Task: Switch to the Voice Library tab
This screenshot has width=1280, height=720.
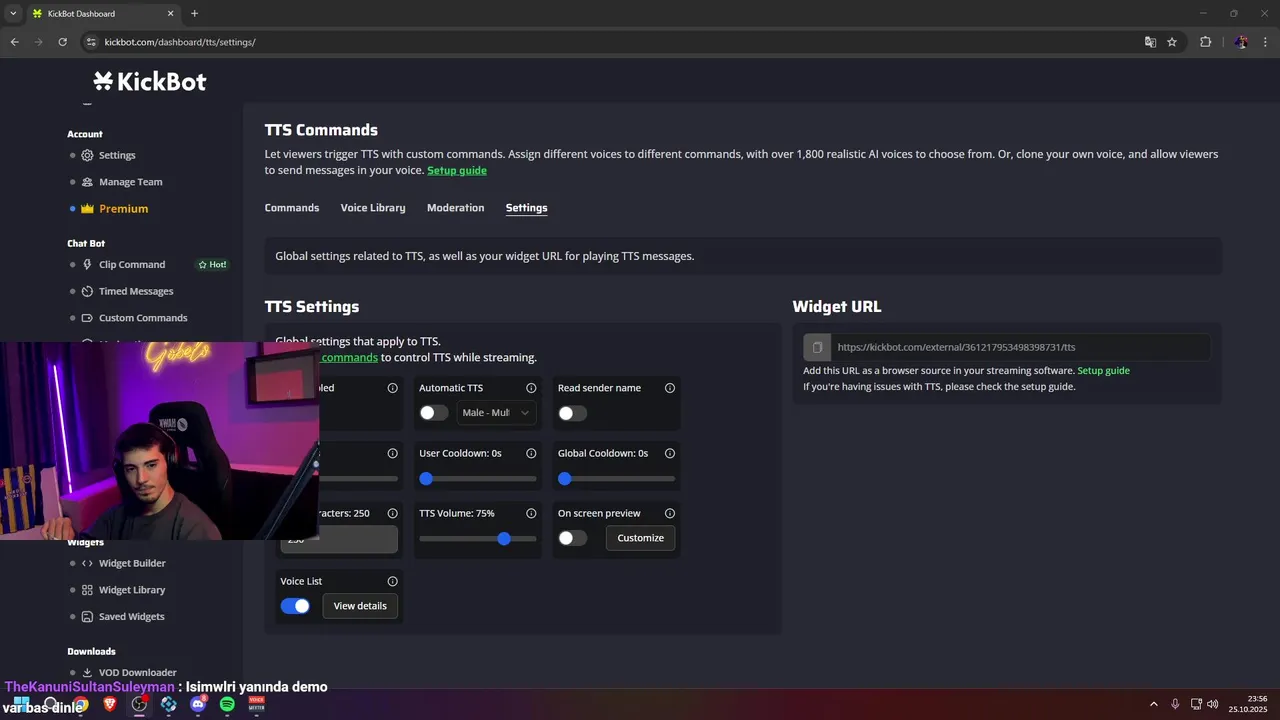Action: coord(373,208)
